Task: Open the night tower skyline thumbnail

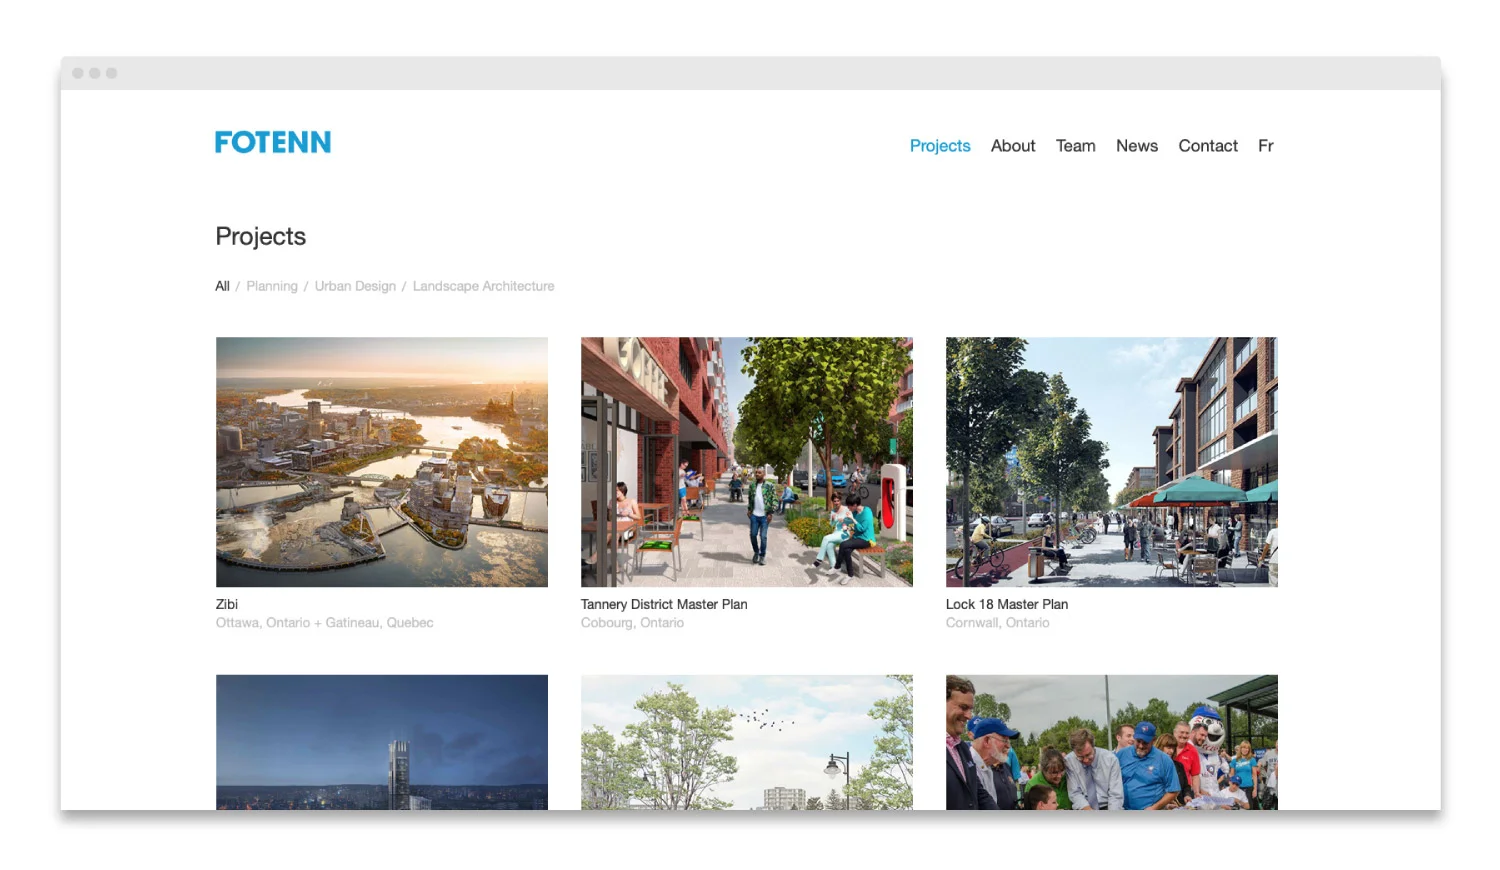Action: point(382,742)
